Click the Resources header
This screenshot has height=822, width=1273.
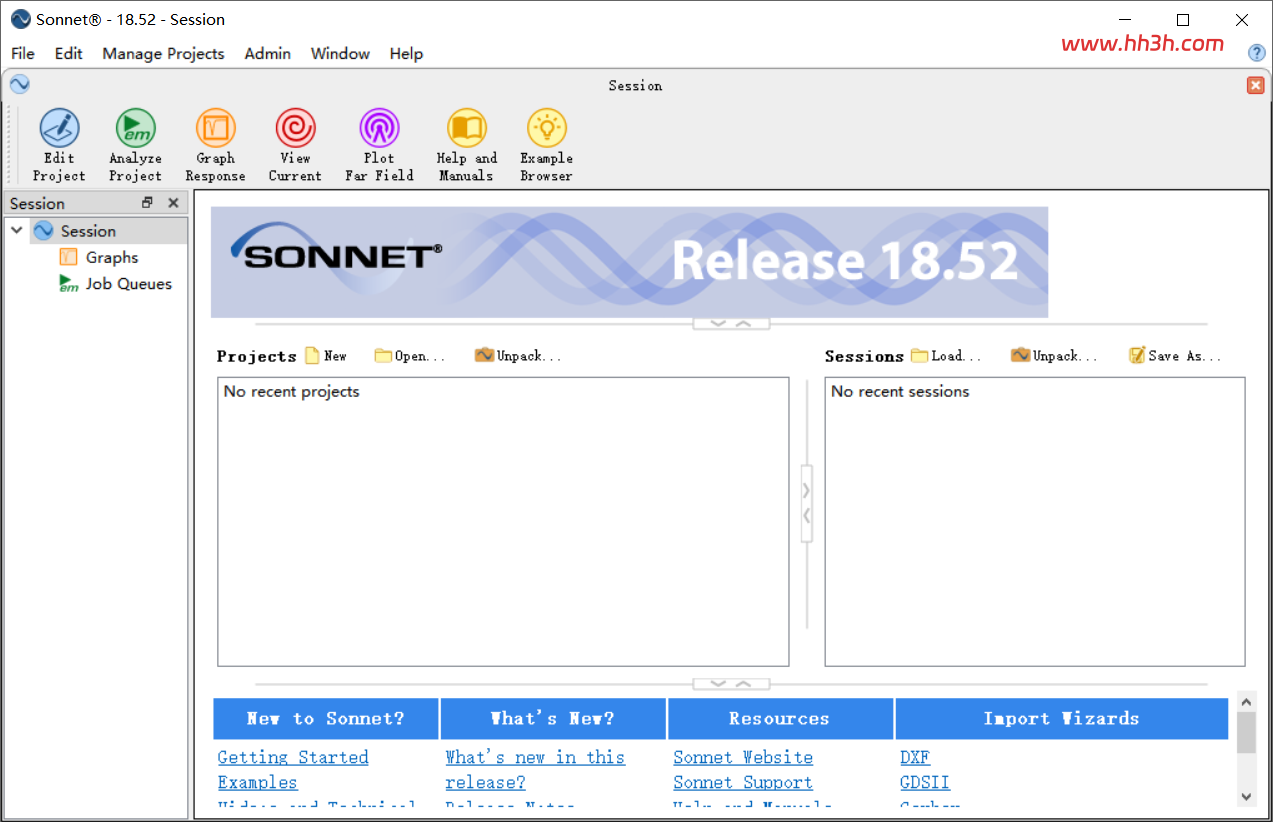tap(780, 718)
